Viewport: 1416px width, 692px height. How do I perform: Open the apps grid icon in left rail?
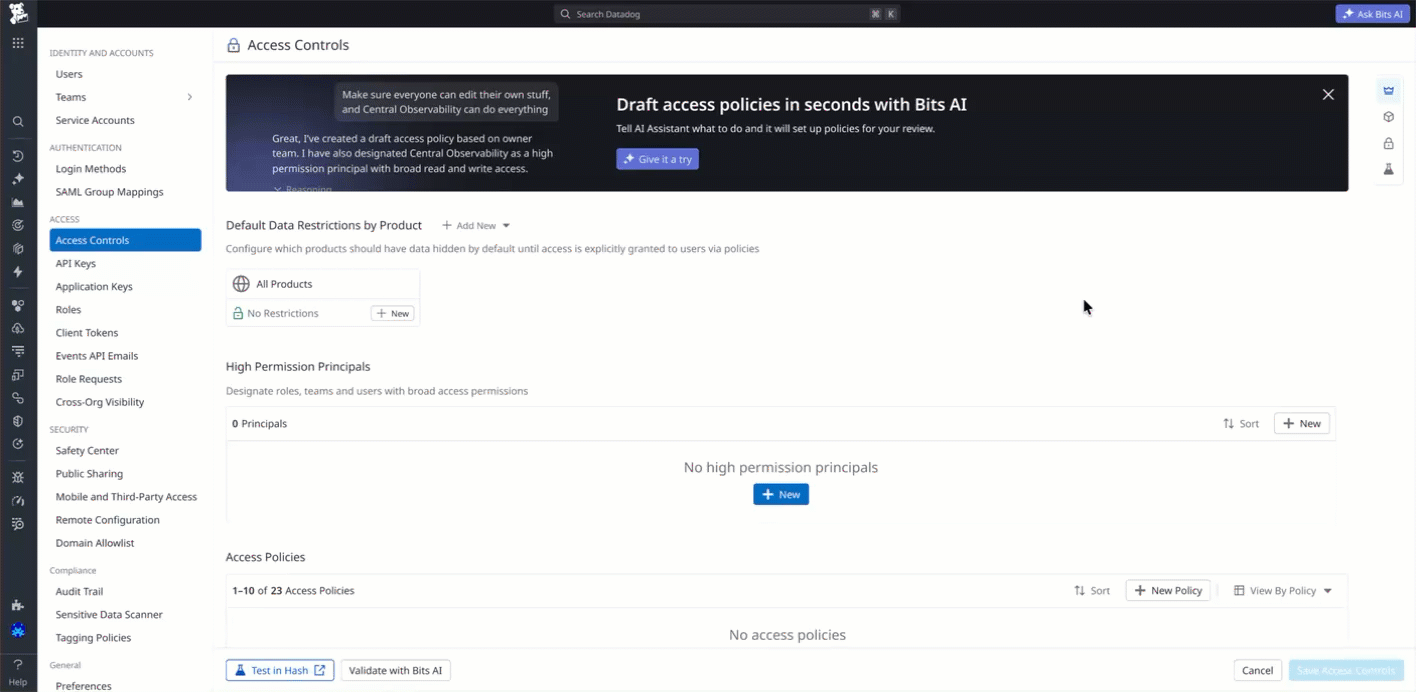tap(18, 43)
